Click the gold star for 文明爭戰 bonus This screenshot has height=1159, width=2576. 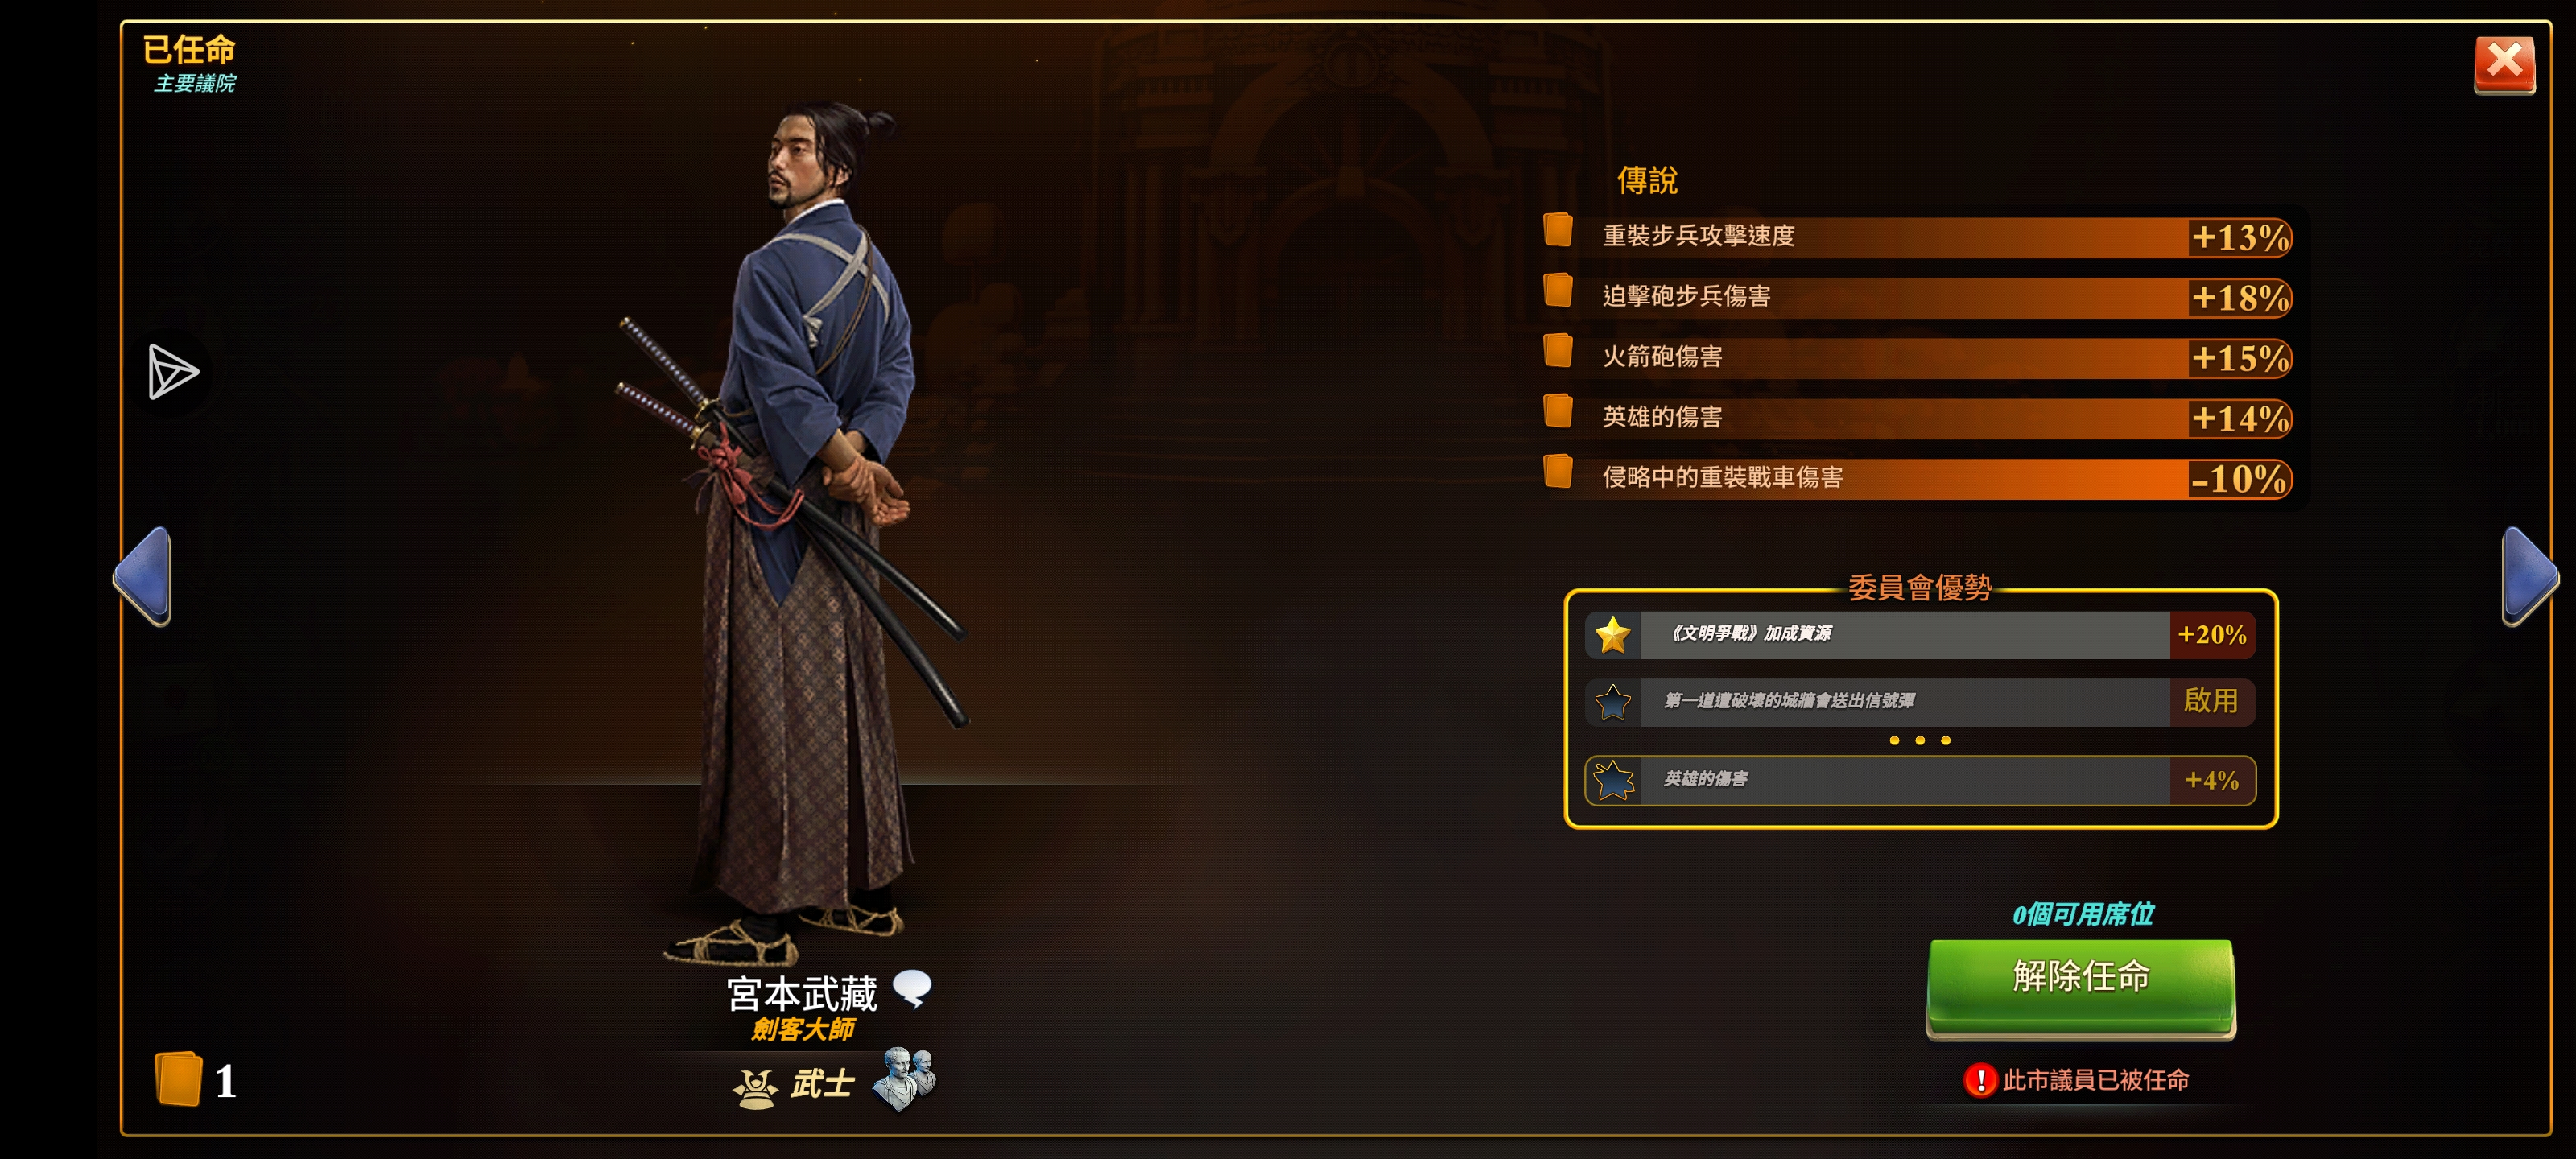(x=1612, y=635)
